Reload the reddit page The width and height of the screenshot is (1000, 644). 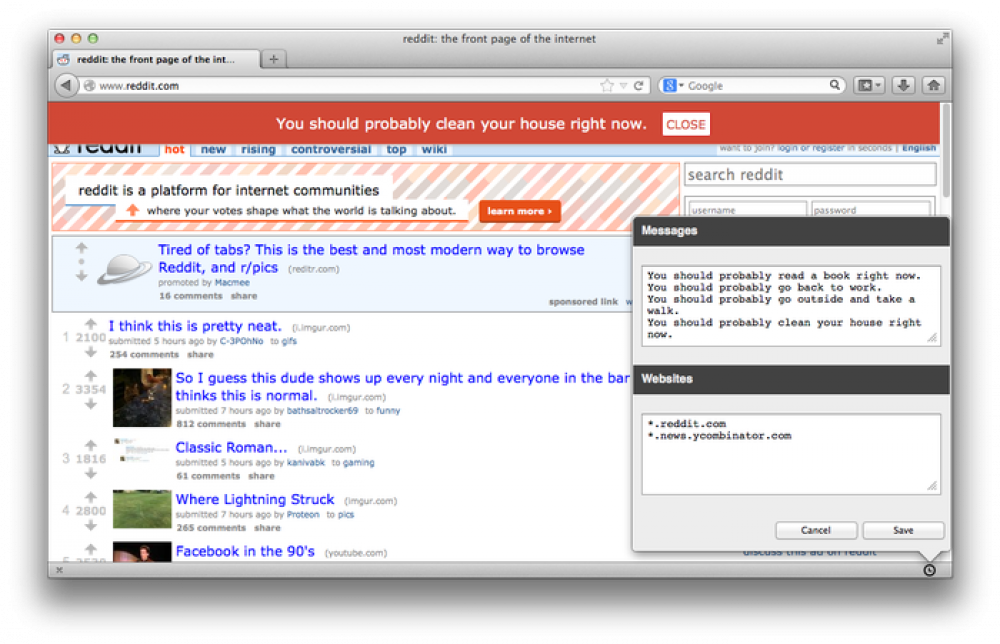point(638,85)
